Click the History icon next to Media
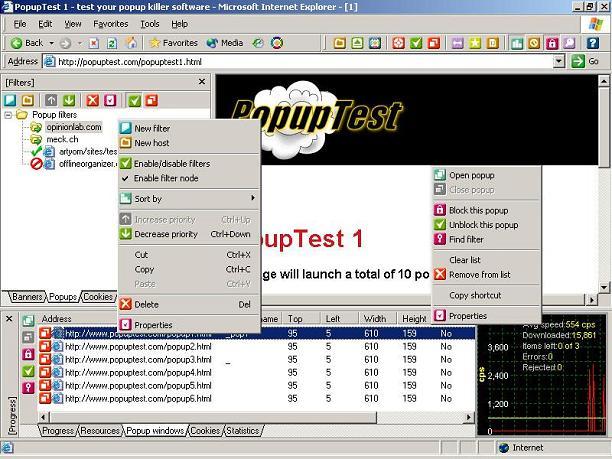Screen dimensions: 612x459 [258, 43]
